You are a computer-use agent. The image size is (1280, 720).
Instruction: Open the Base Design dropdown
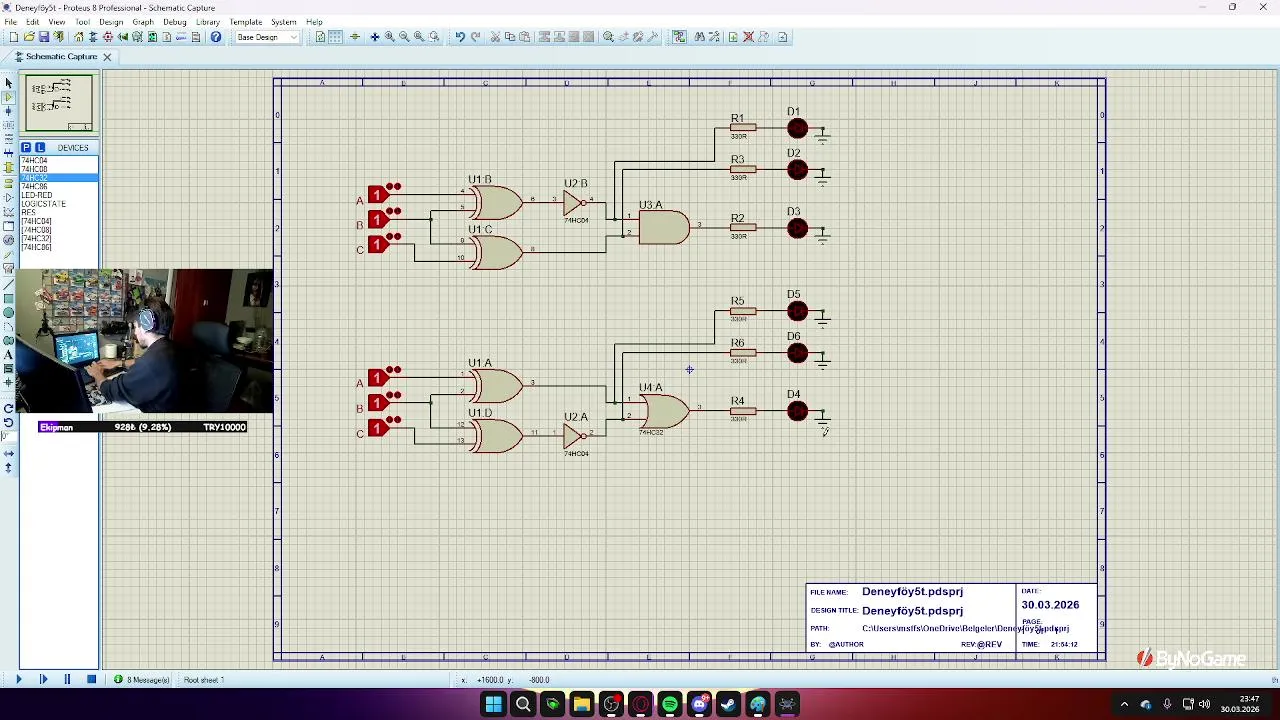pyautogui.click(x=266, y=37)
